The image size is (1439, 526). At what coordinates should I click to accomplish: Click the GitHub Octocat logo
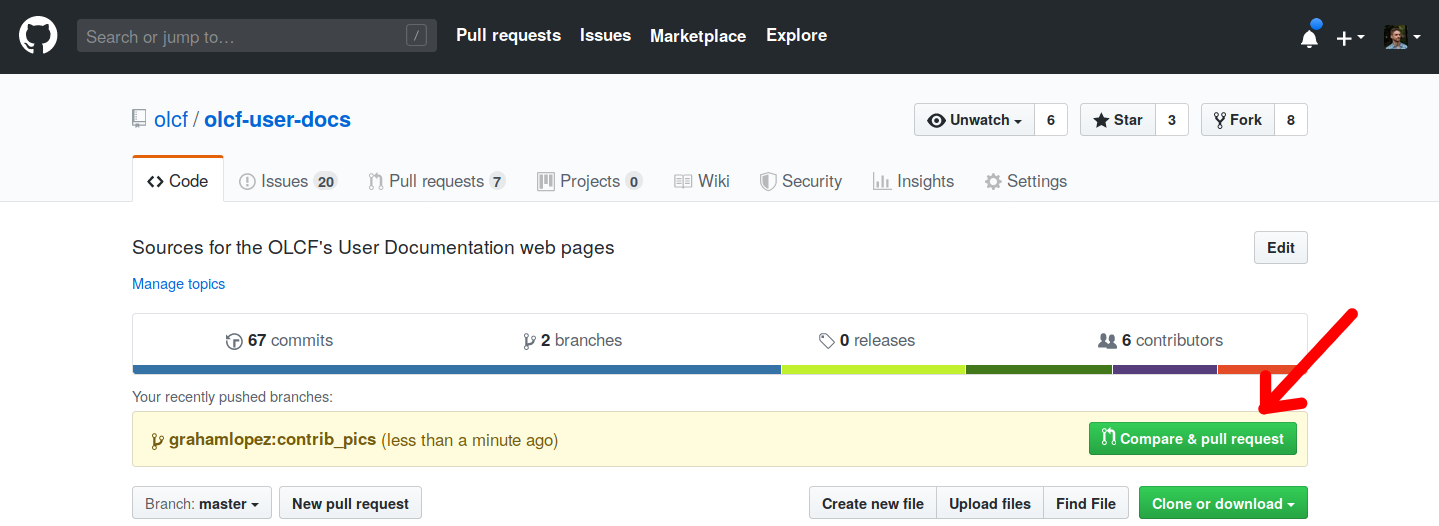[38, 36]
